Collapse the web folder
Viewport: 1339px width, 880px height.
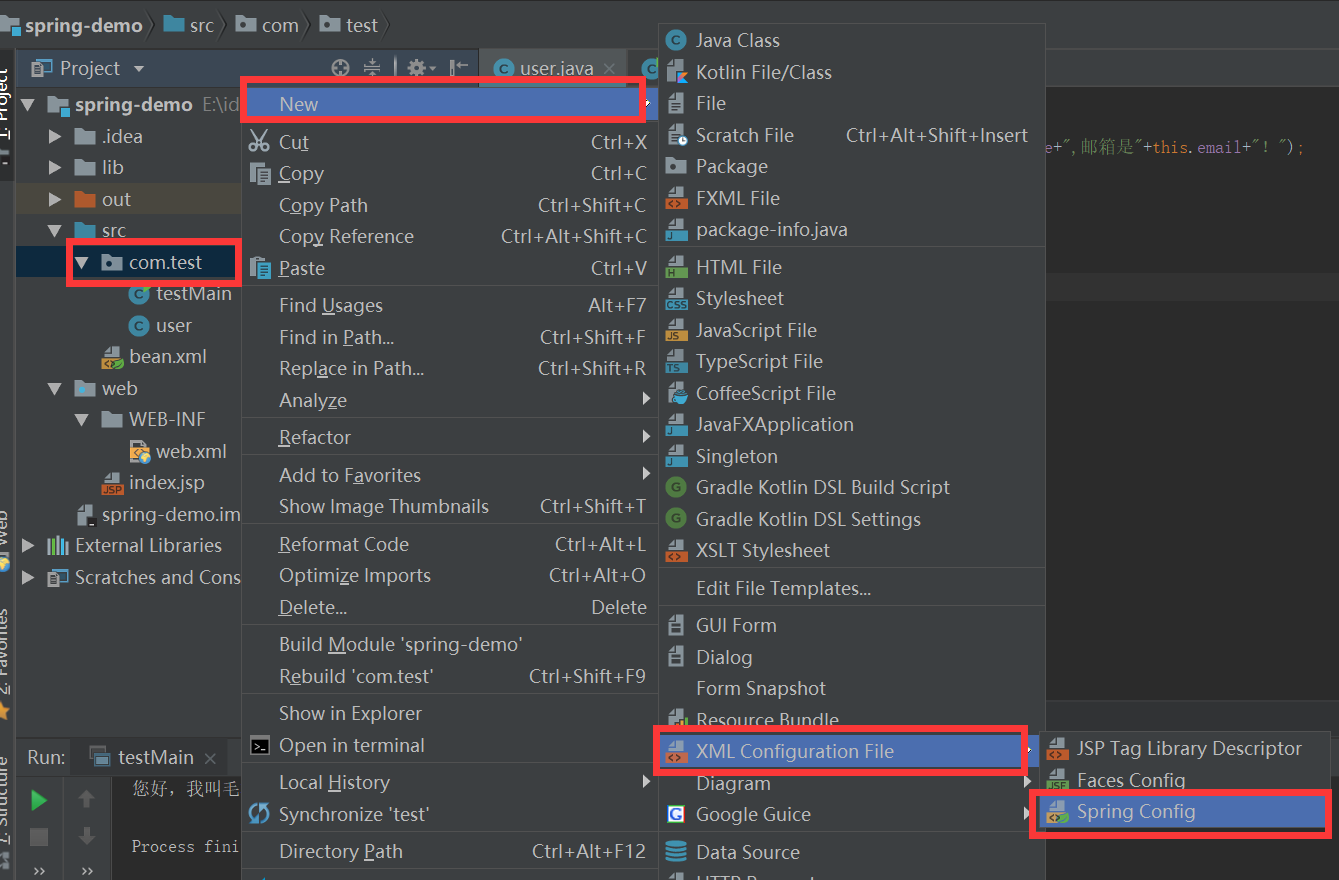(55, 388)
